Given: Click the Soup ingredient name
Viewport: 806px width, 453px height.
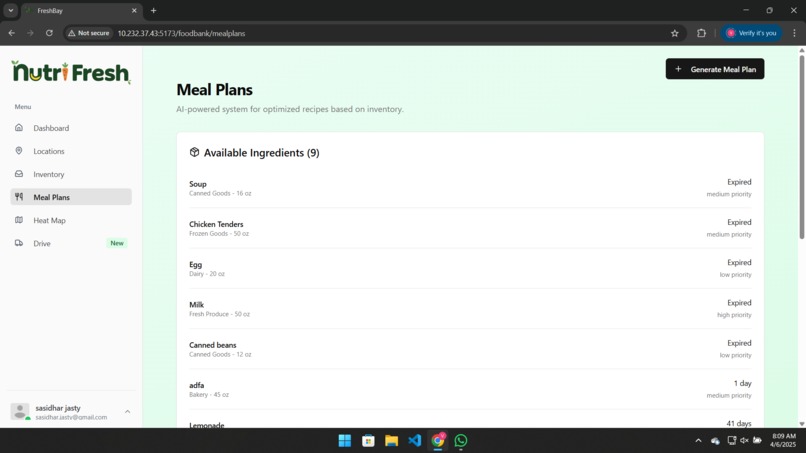Looking at the screenshot, I should pos(197,184).
